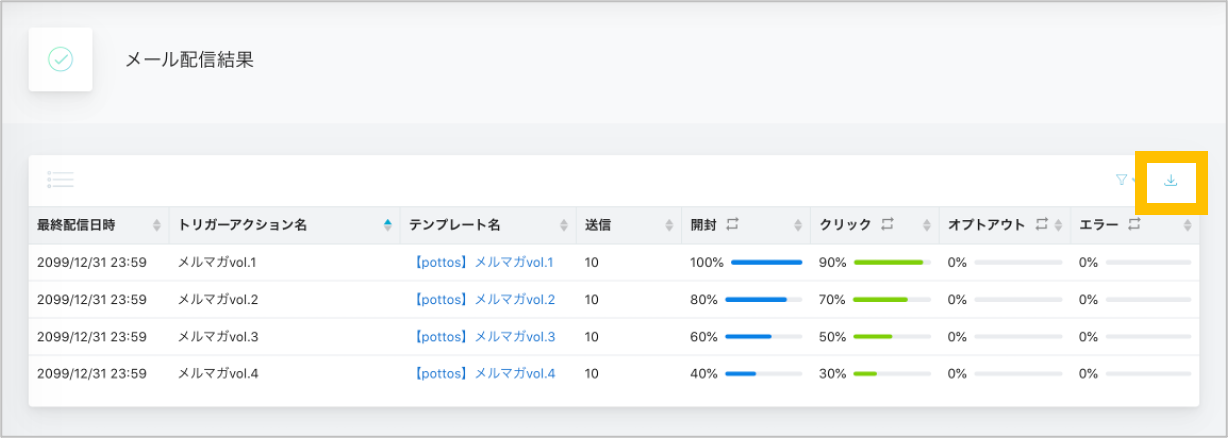
Task: Sort by オプトアウト column arrows
Action: coord(1058,225)
